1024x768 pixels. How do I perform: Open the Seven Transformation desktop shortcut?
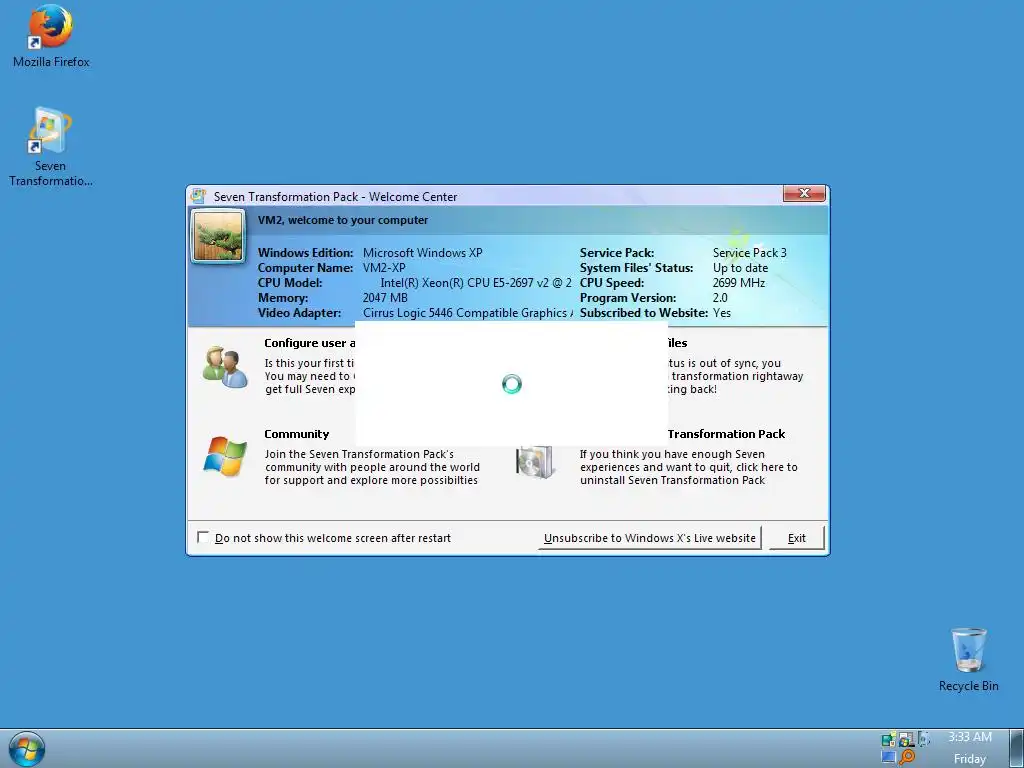coord(50,147)
